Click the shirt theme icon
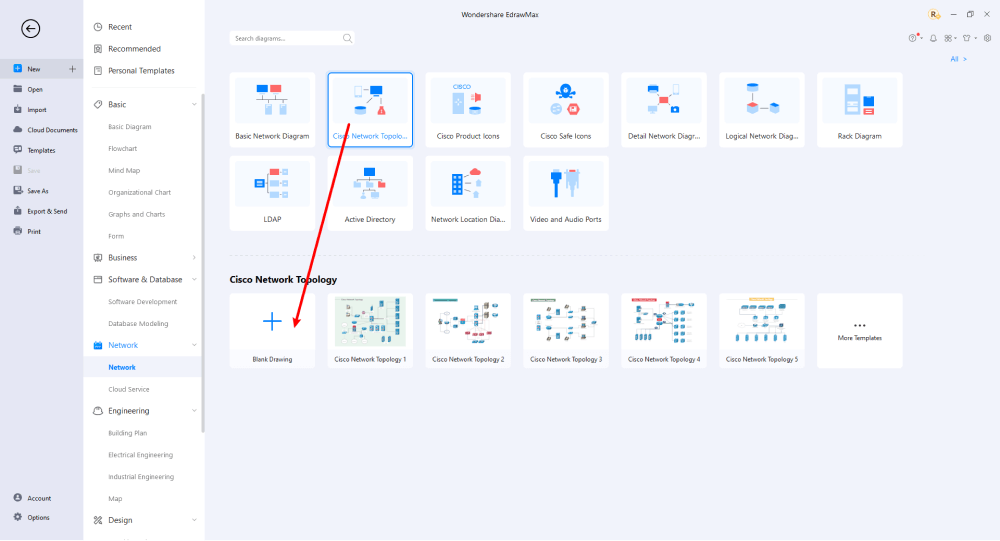The width and height of the screenshot is (1000, 541). 967,38
